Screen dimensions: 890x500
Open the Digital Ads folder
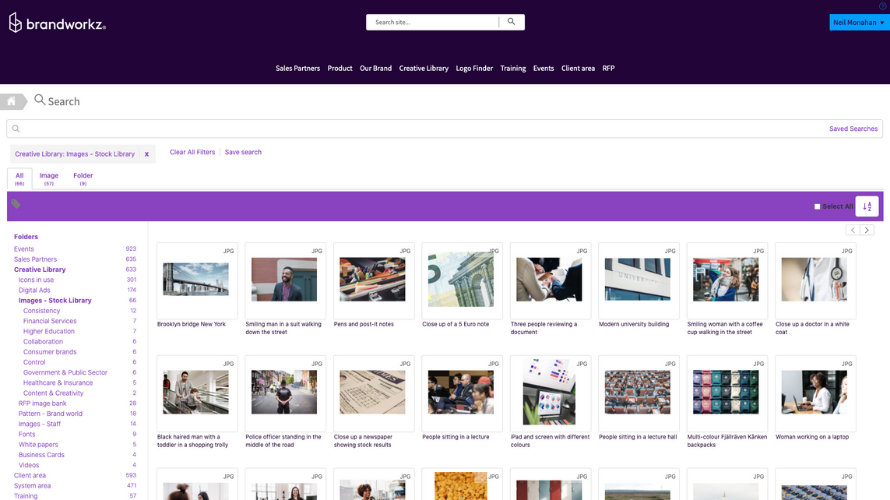[34, 290]
